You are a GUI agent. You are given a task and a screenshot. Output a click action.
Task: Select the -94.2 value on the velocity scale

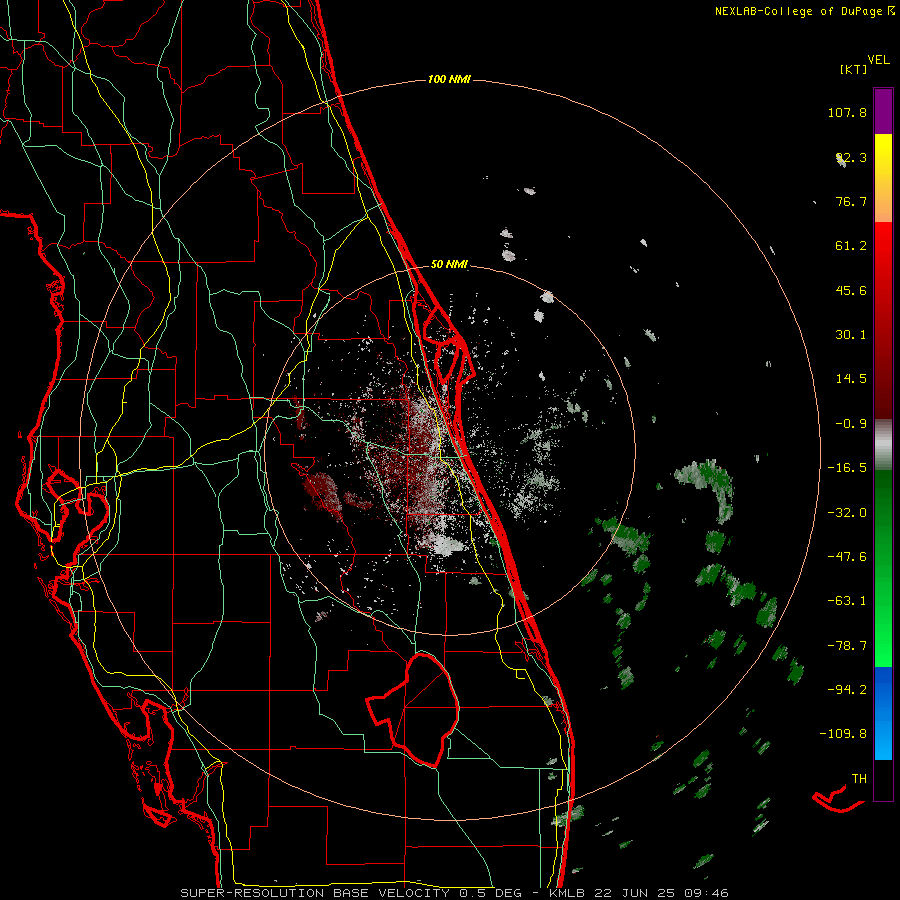[847, 690]
